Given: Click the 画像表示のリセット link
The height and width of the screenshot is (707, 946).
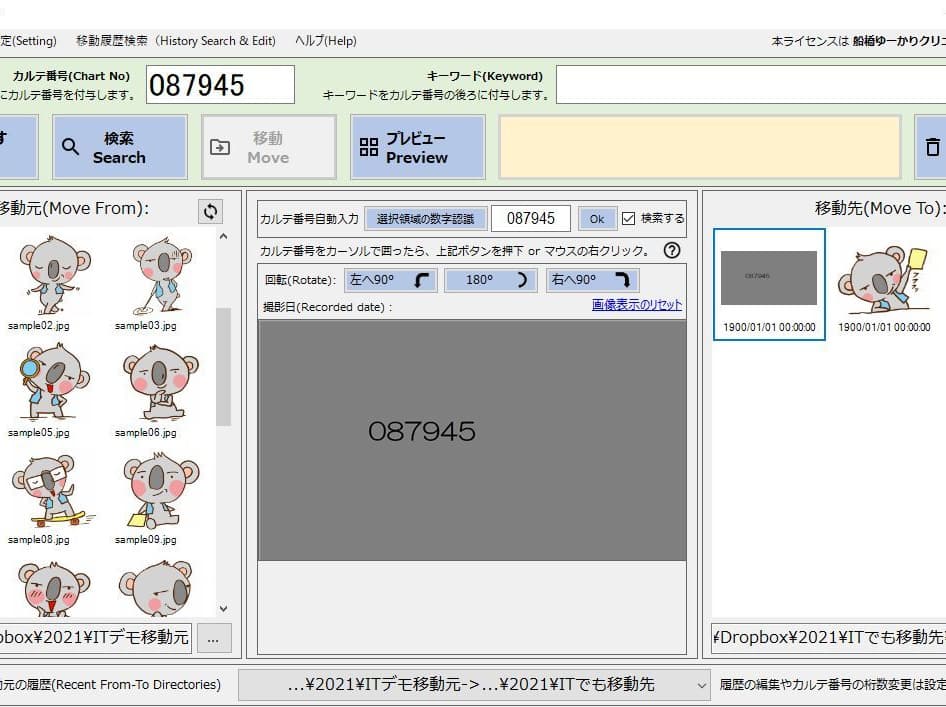Looking at the screenshot, I should [636, 305].
